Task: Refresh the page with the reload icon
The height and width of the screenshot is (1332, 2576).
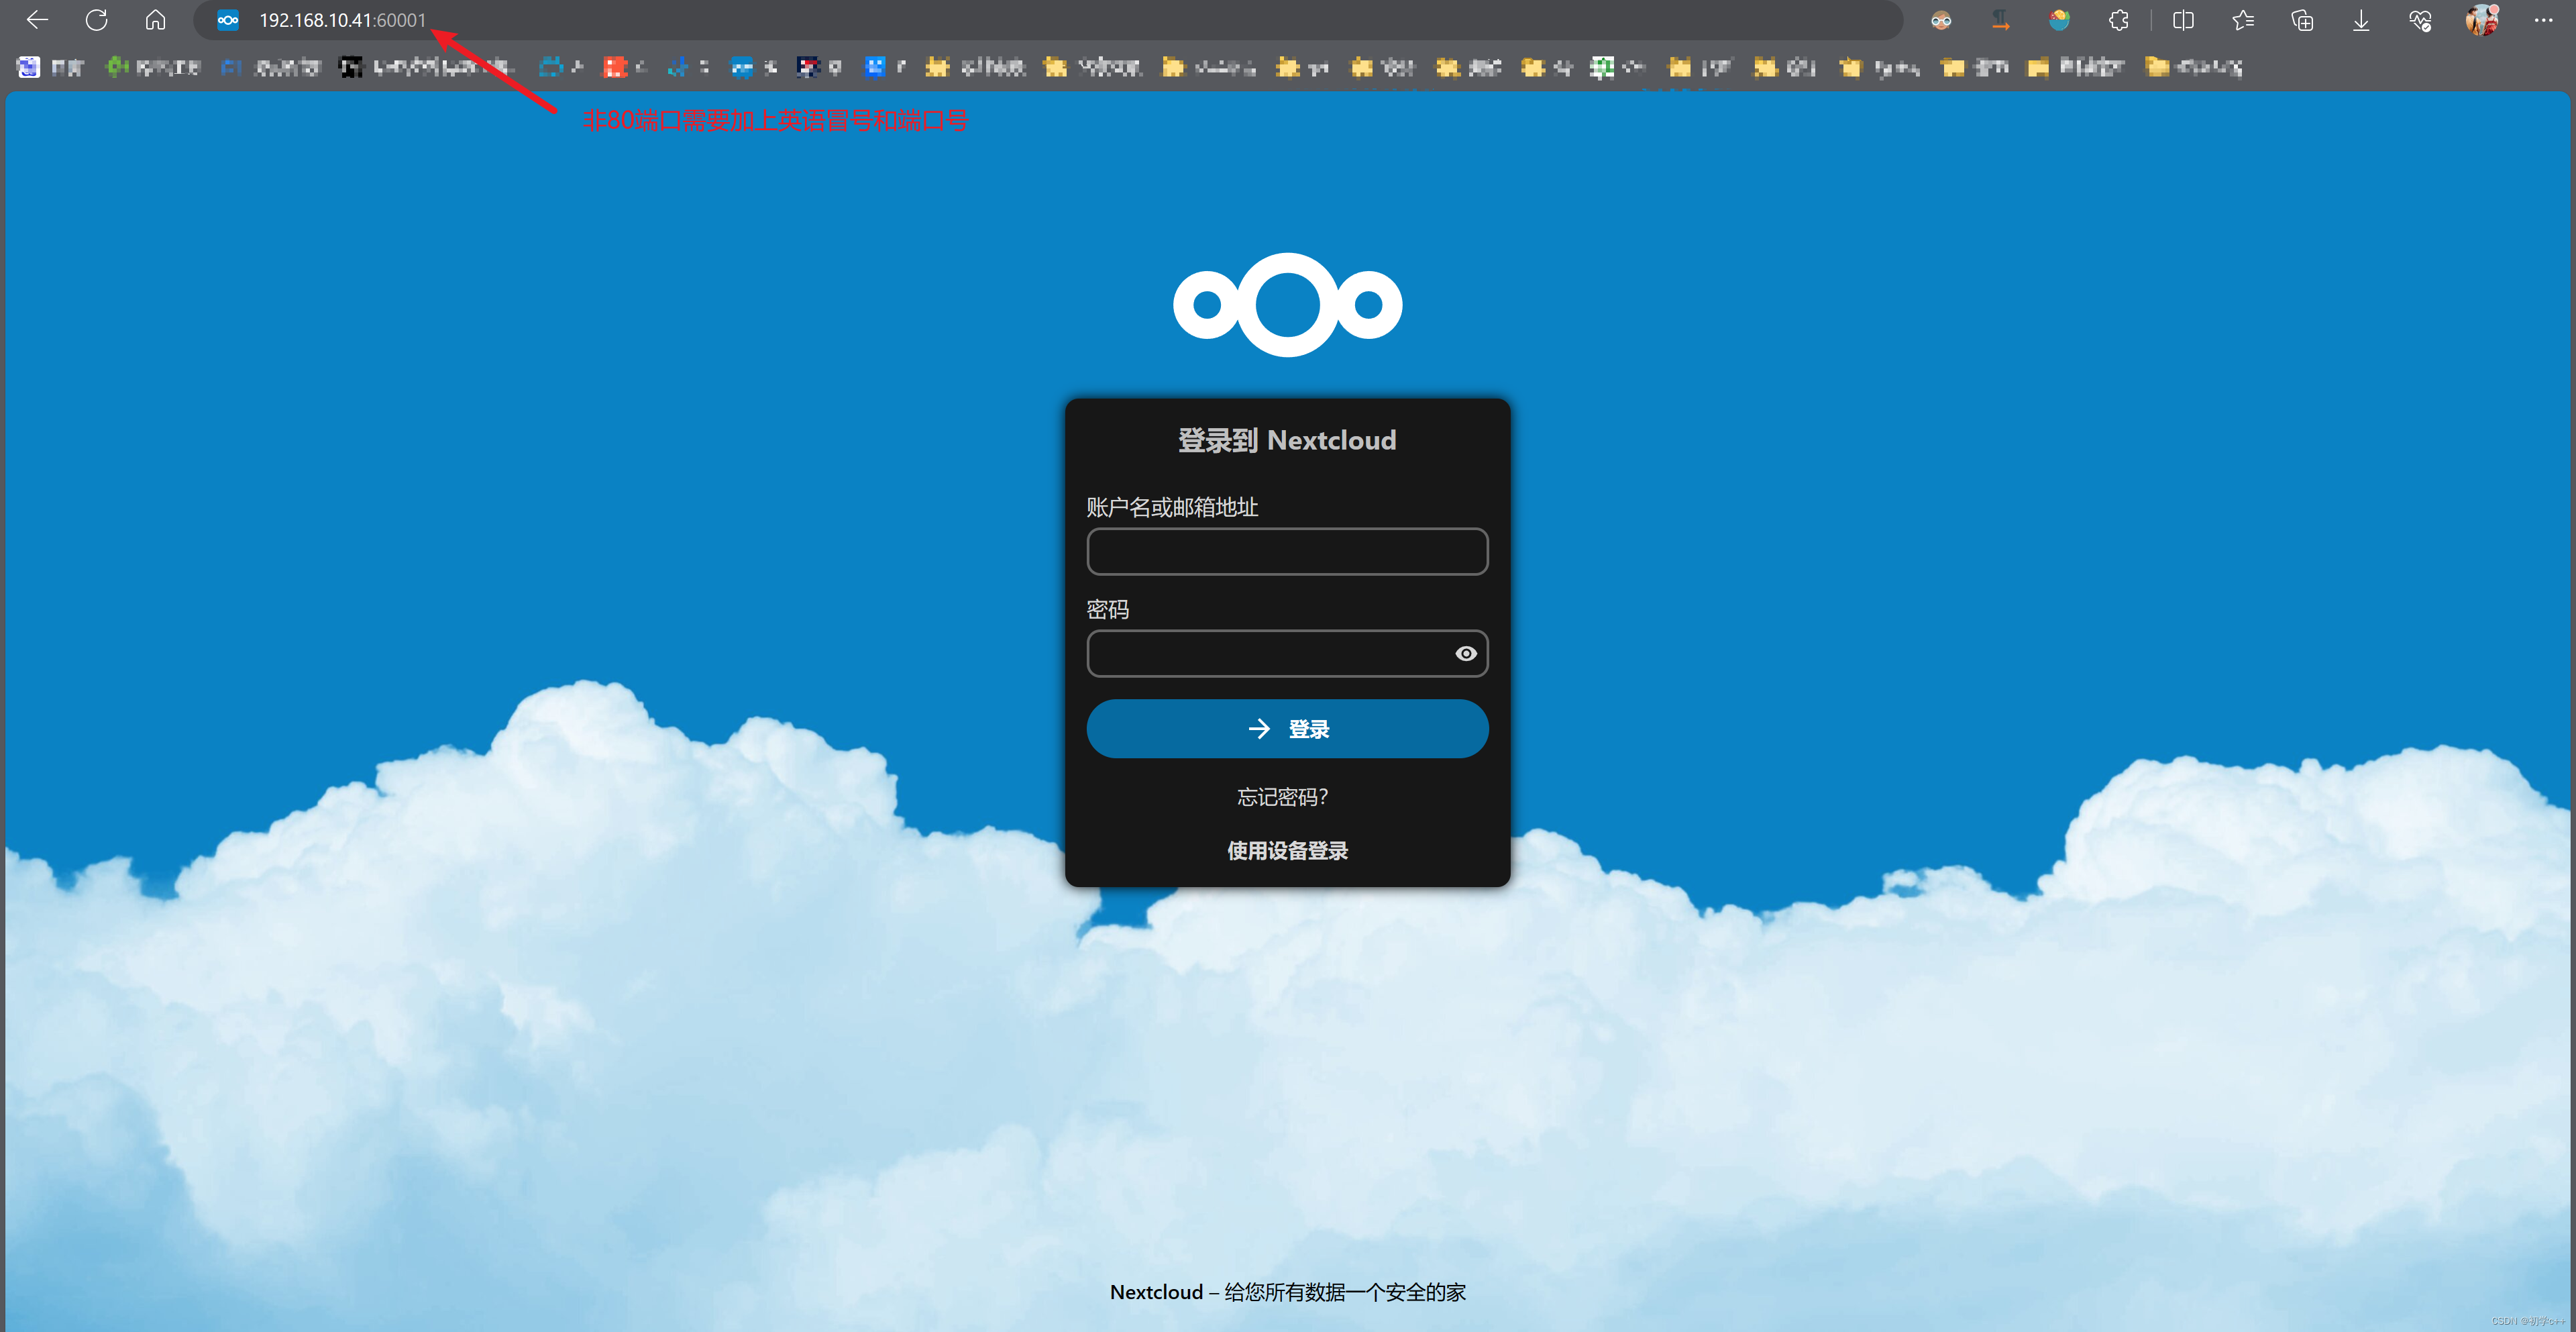Action: [96, 19]
